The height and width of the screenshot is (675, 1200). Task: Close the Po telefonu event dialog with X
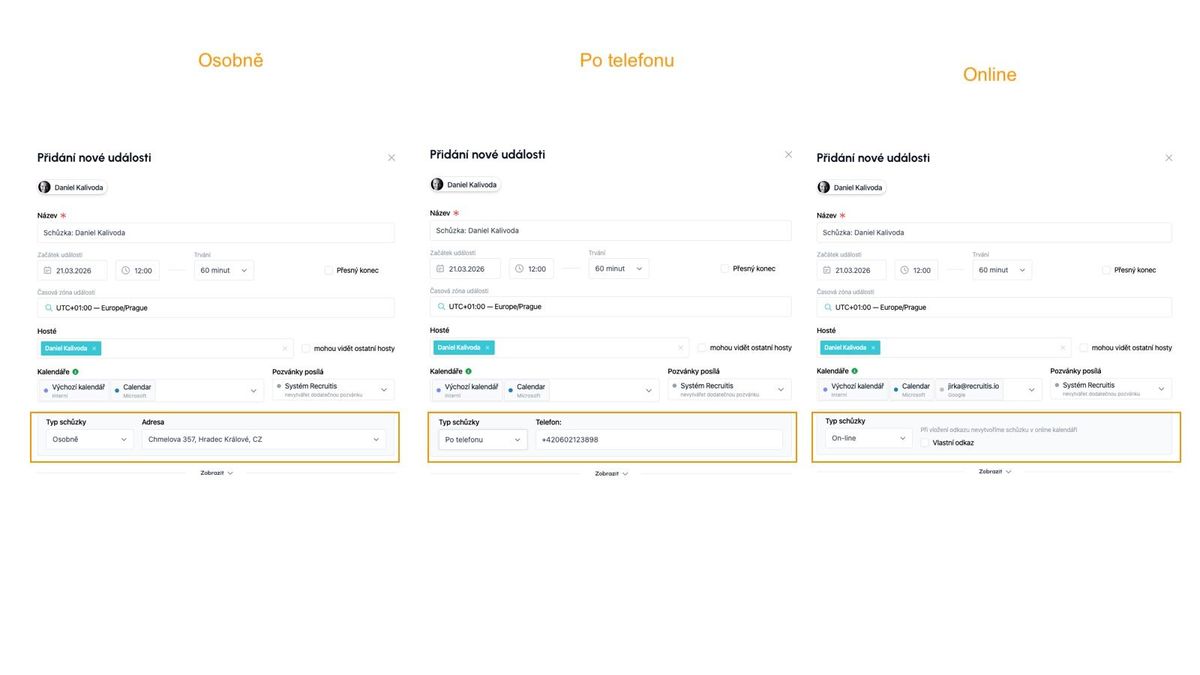(x=788, y=155)
